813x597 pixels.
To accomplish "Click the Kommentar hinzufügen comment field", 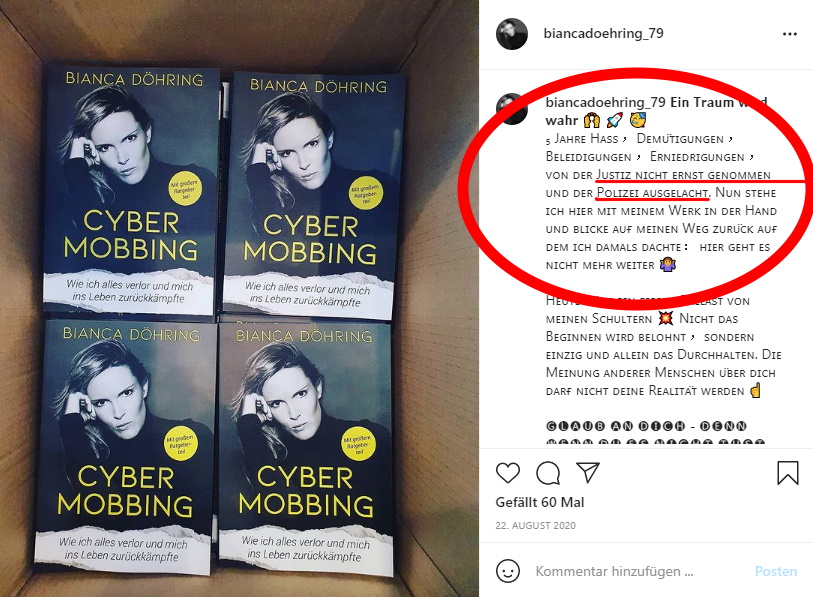I will click(614, 571).
